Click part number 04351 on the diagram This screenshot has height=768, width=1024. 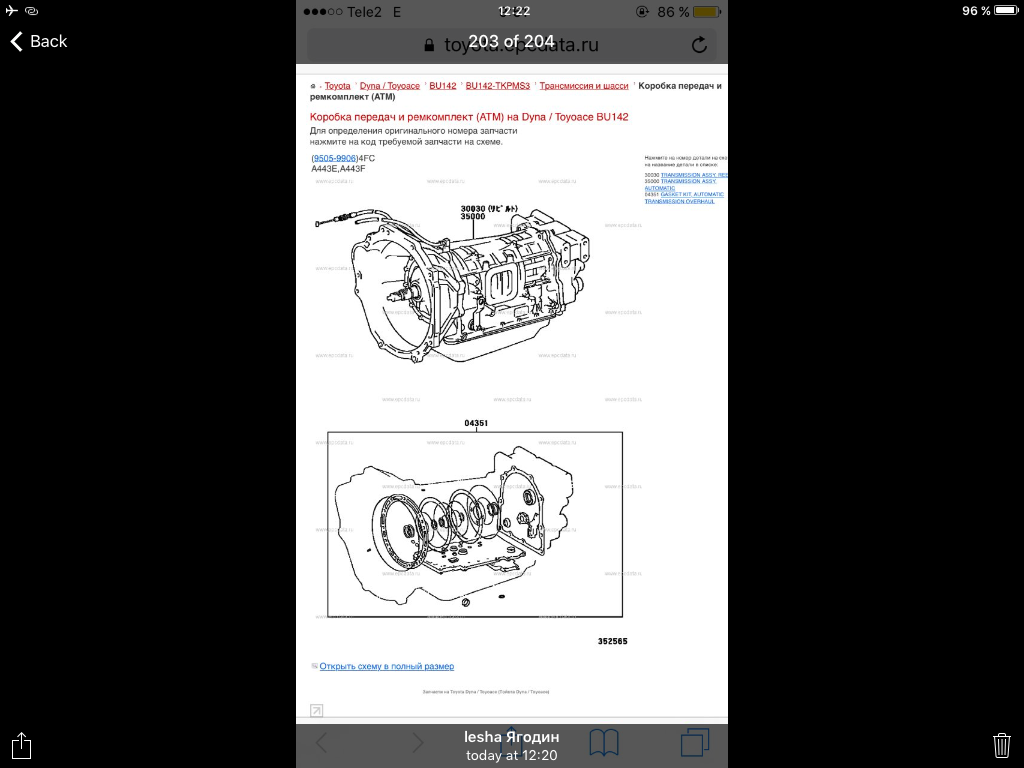point(475,423)
